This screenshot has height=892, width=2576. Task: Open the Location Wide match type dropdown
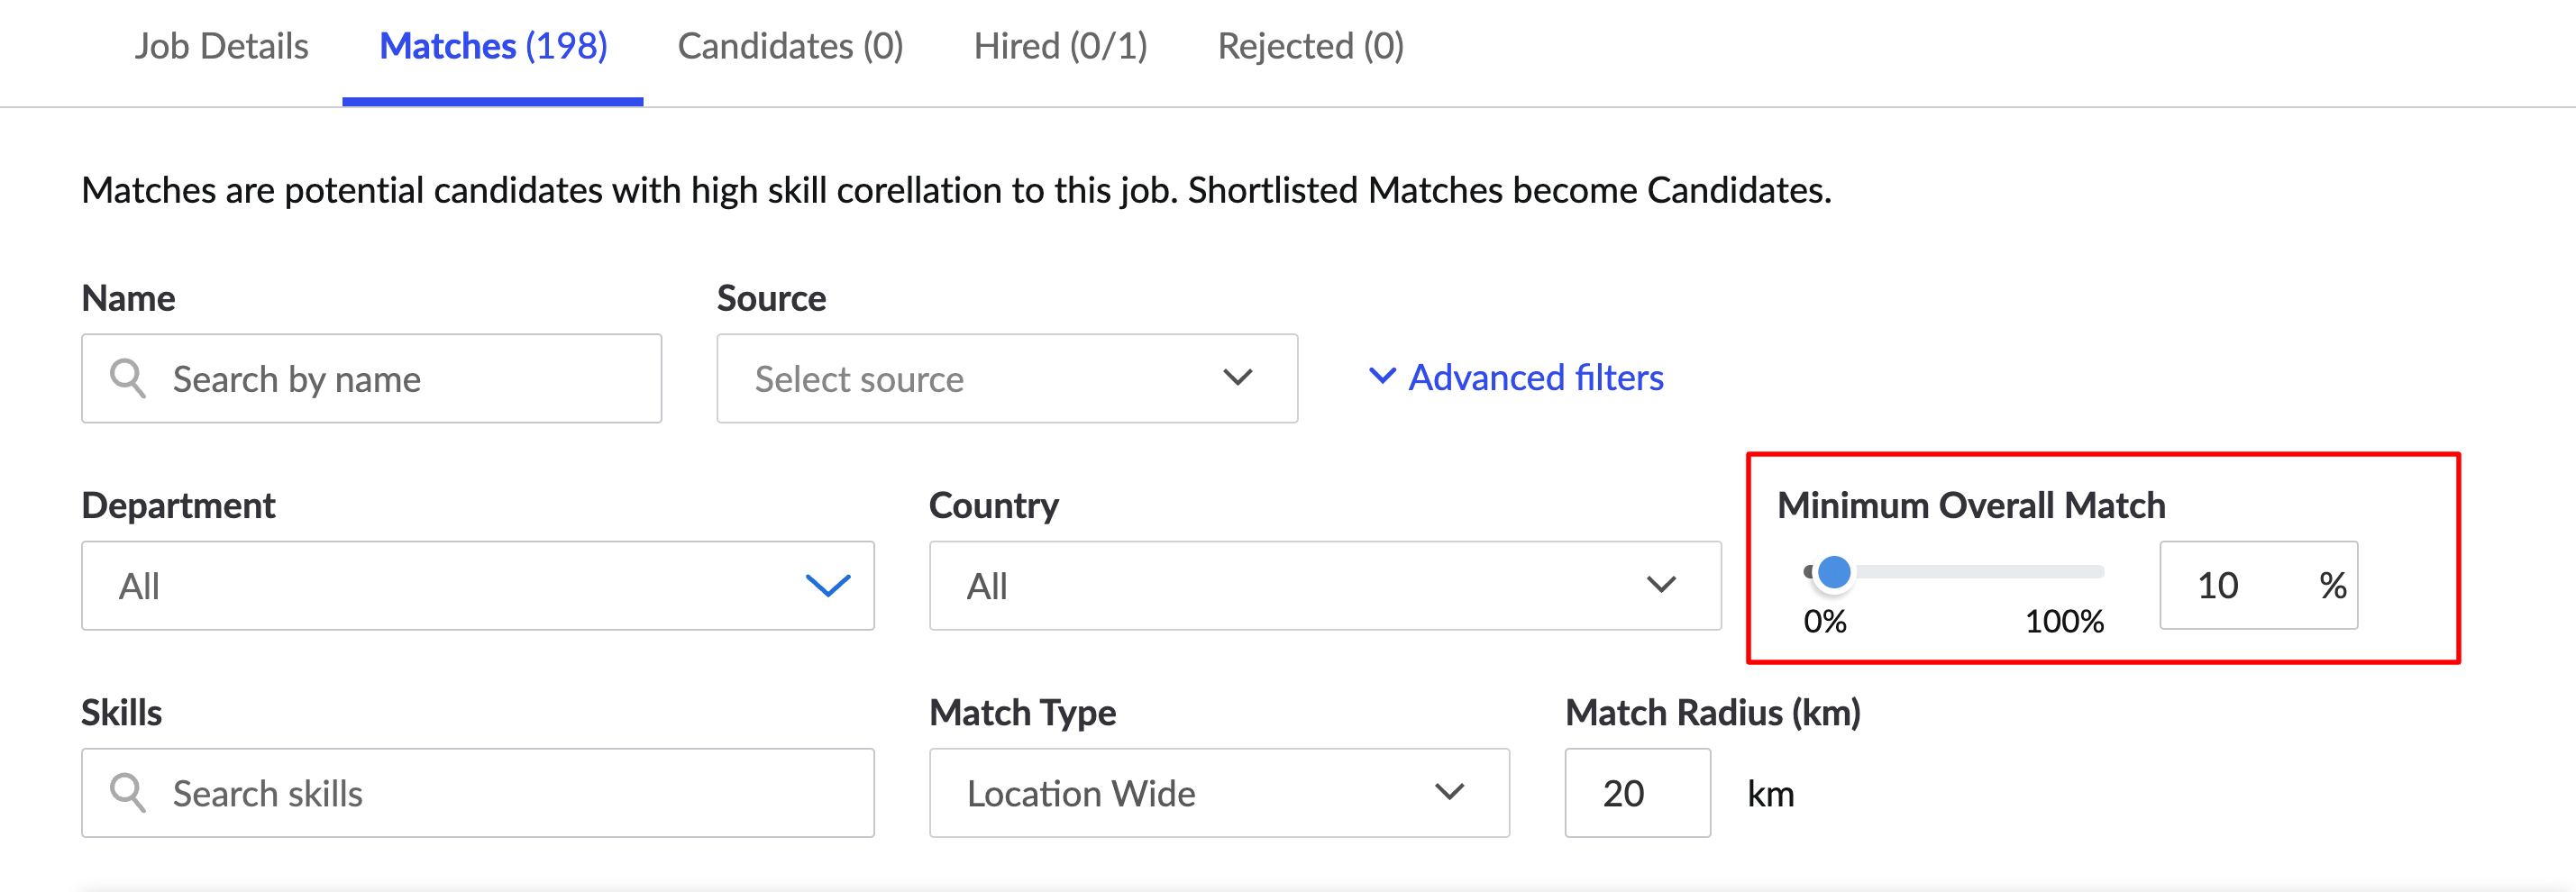point(1219,793)
